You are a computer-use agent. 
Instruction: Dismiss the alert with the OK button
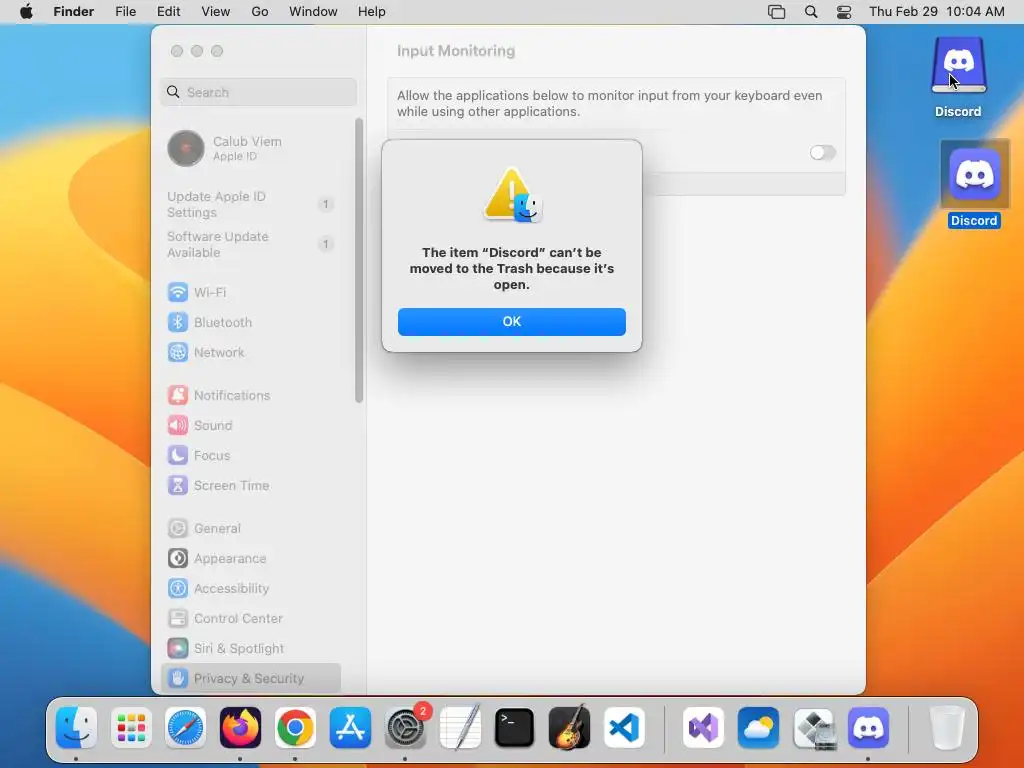click(511, 322)
